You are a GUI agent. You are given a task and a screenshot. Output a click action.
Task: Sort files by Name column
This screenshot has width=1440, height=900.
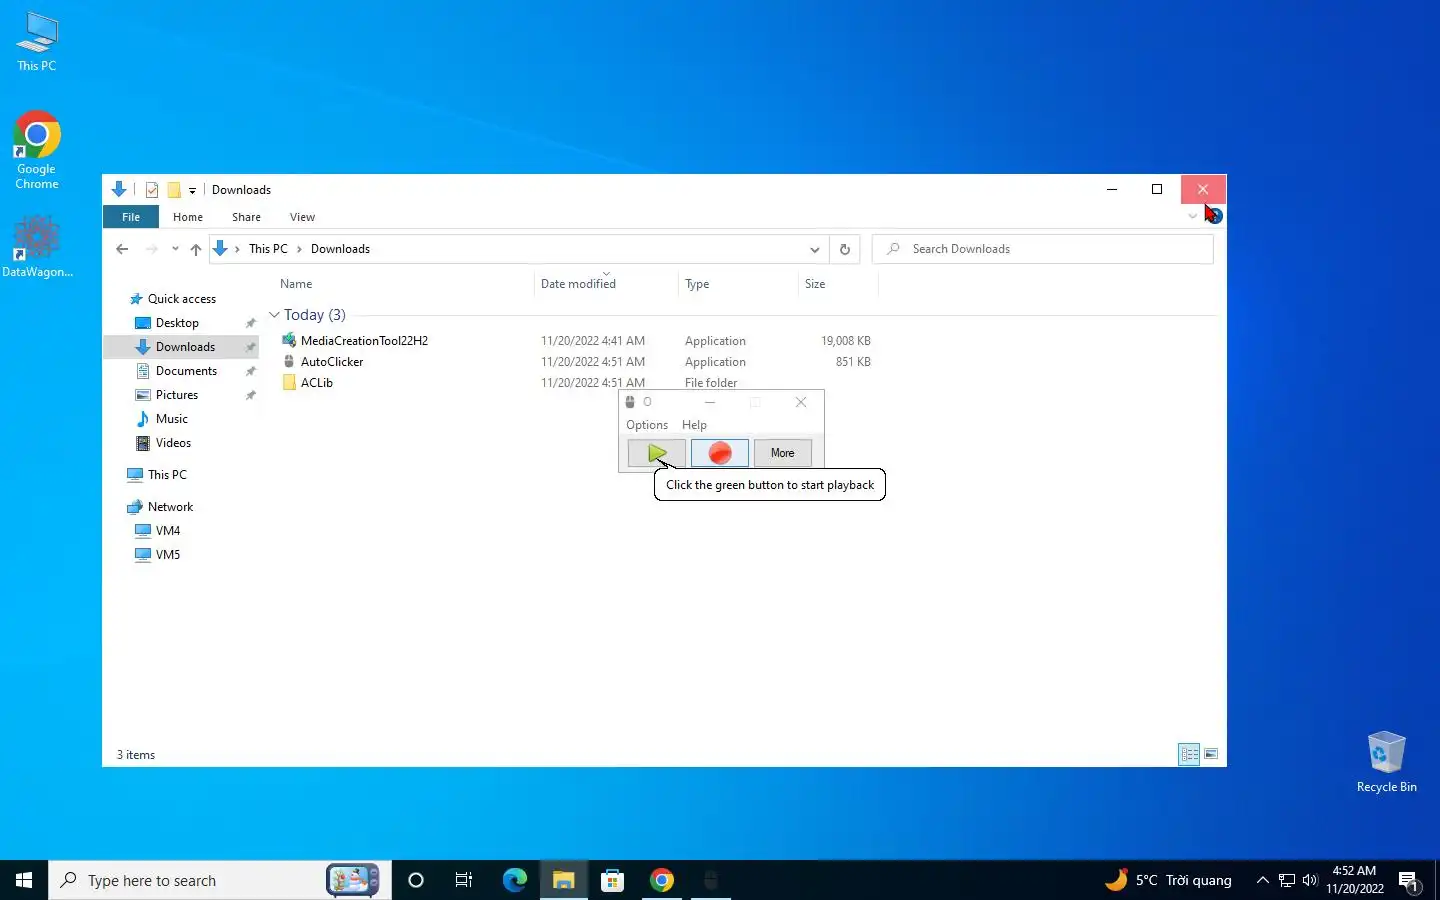tap(296, 284)
